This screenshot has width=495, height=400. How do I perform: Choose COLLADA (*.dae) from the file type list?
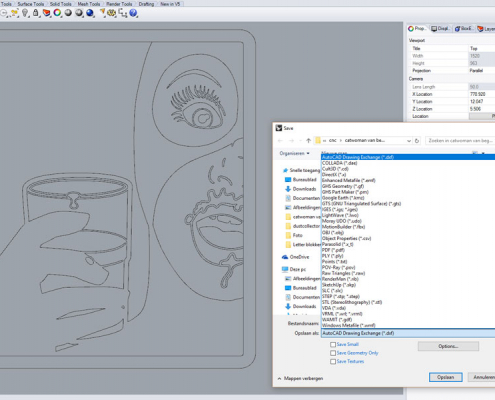[x=408, y=163]
